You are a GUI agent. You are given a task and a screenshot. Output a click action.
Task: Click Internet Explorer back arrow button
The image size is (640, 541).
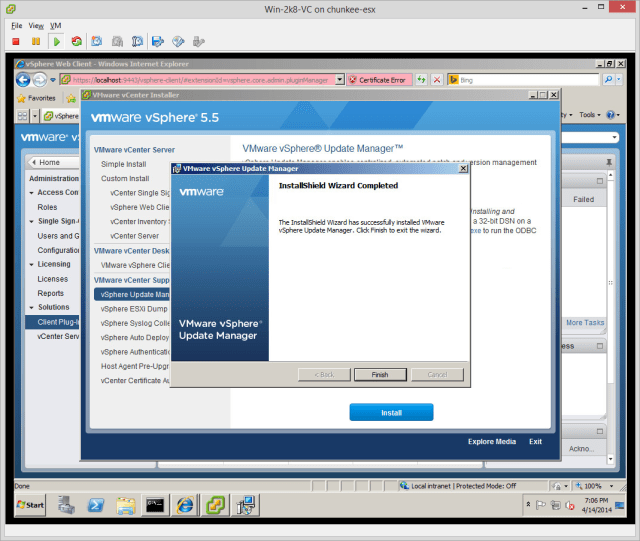[23, 80]
